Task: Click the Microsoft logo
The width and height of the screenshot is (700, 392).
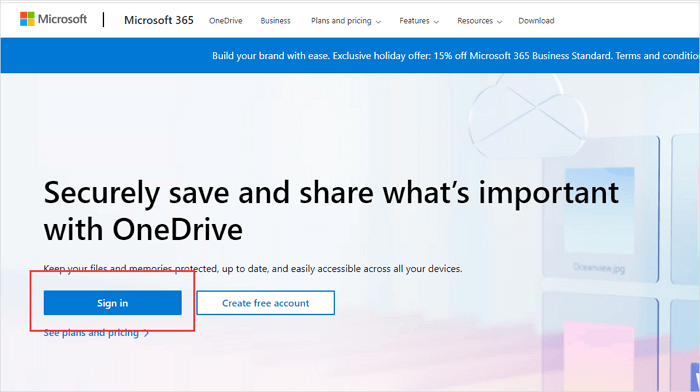Action: coord(54,19)
